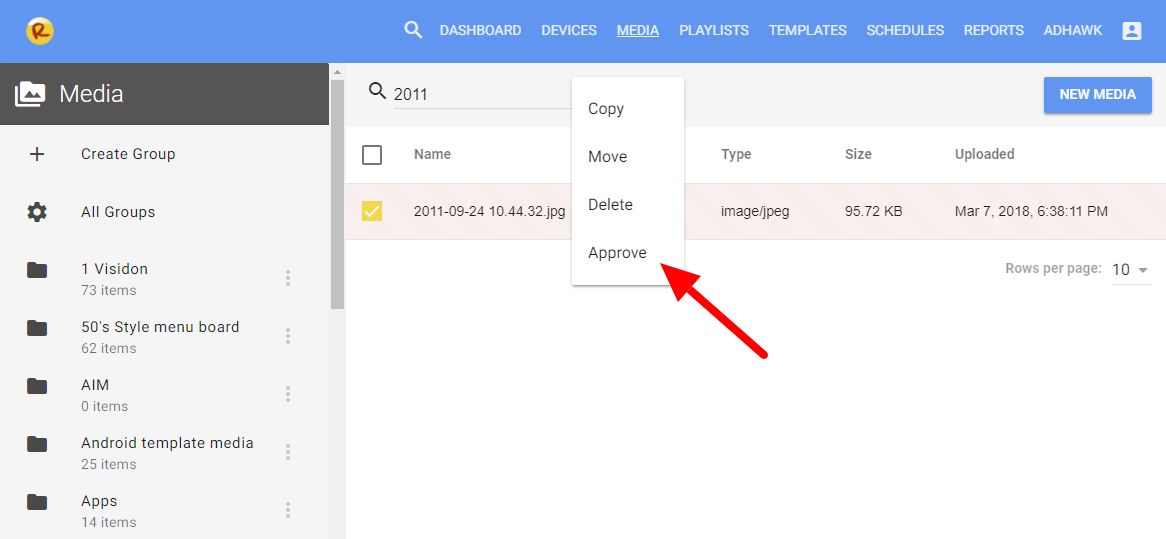Viewport: 1166px width, 539px height.
Task: Uncheck the 2011-09-24 10.44.32.jpg row checkbox
Action: [372, 211]
